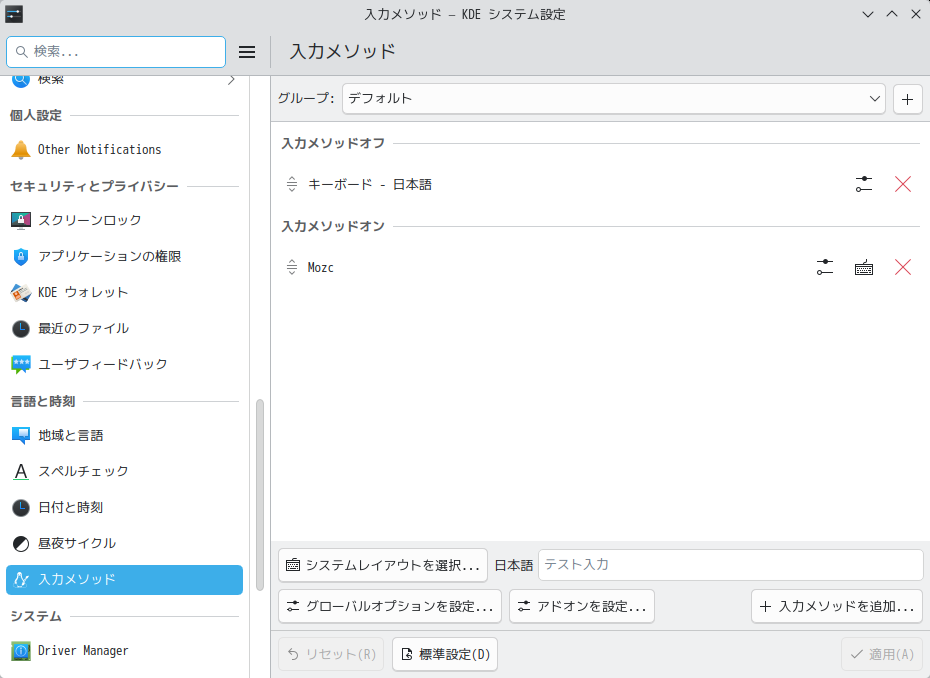Select 地域と言語 in sidebar

coord(125,436)
